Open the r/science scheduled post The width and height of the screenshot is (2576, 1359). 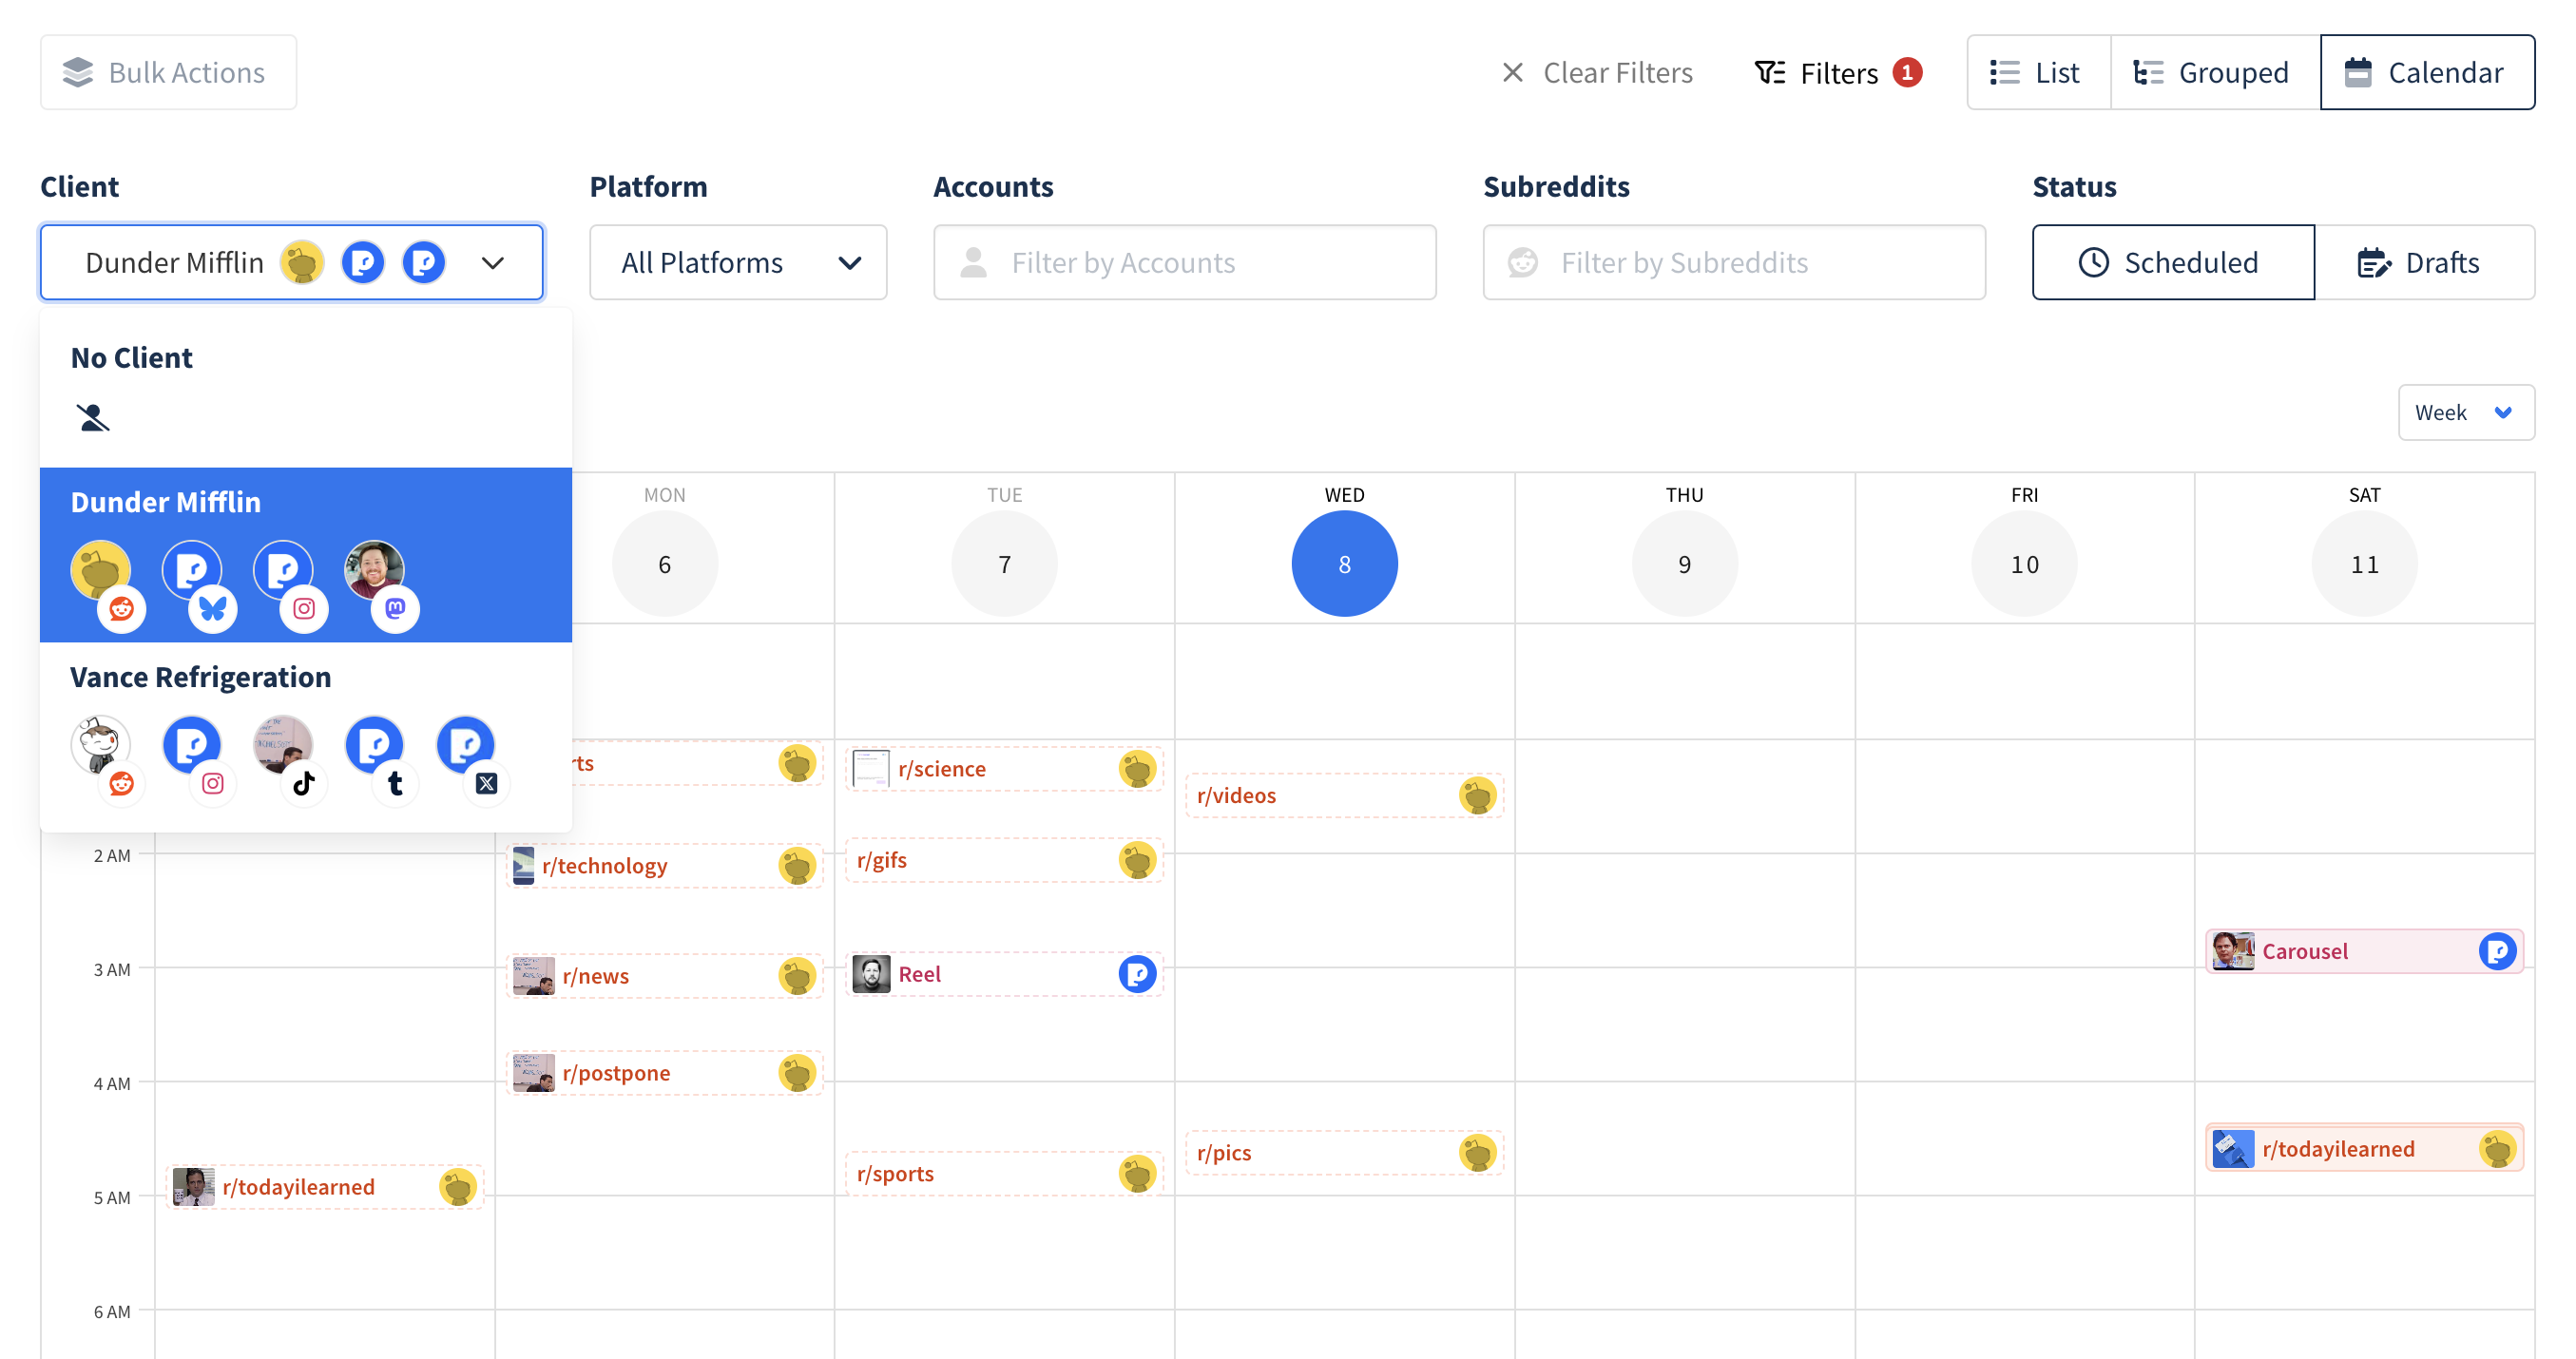click(1005, 769)
